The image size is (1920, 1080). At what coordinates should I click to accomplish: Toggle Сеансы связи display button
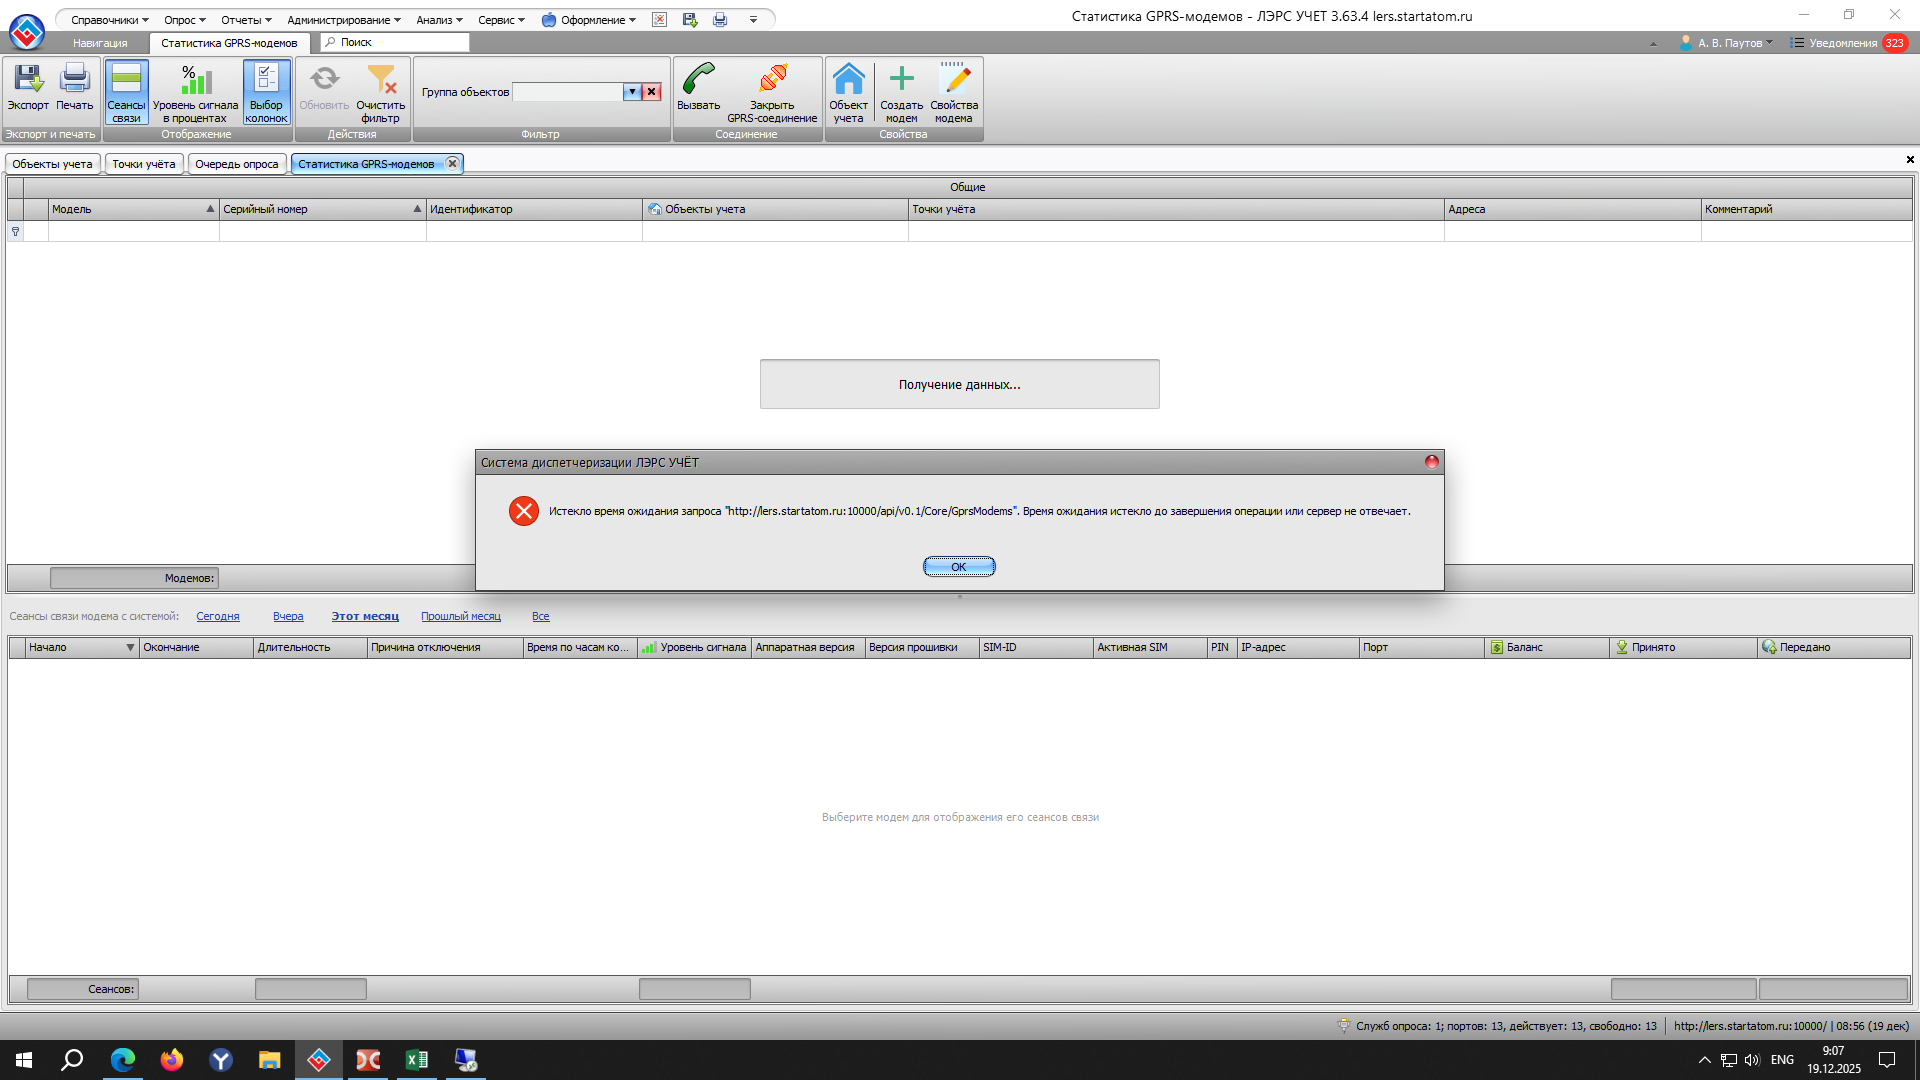pos(126,91)
